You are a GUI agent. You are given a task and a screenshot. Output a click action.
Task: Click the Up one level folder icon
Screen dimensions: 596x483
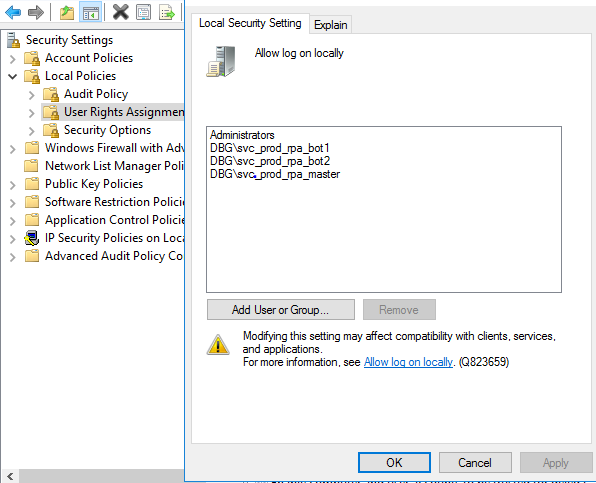(x=67, y=12)
